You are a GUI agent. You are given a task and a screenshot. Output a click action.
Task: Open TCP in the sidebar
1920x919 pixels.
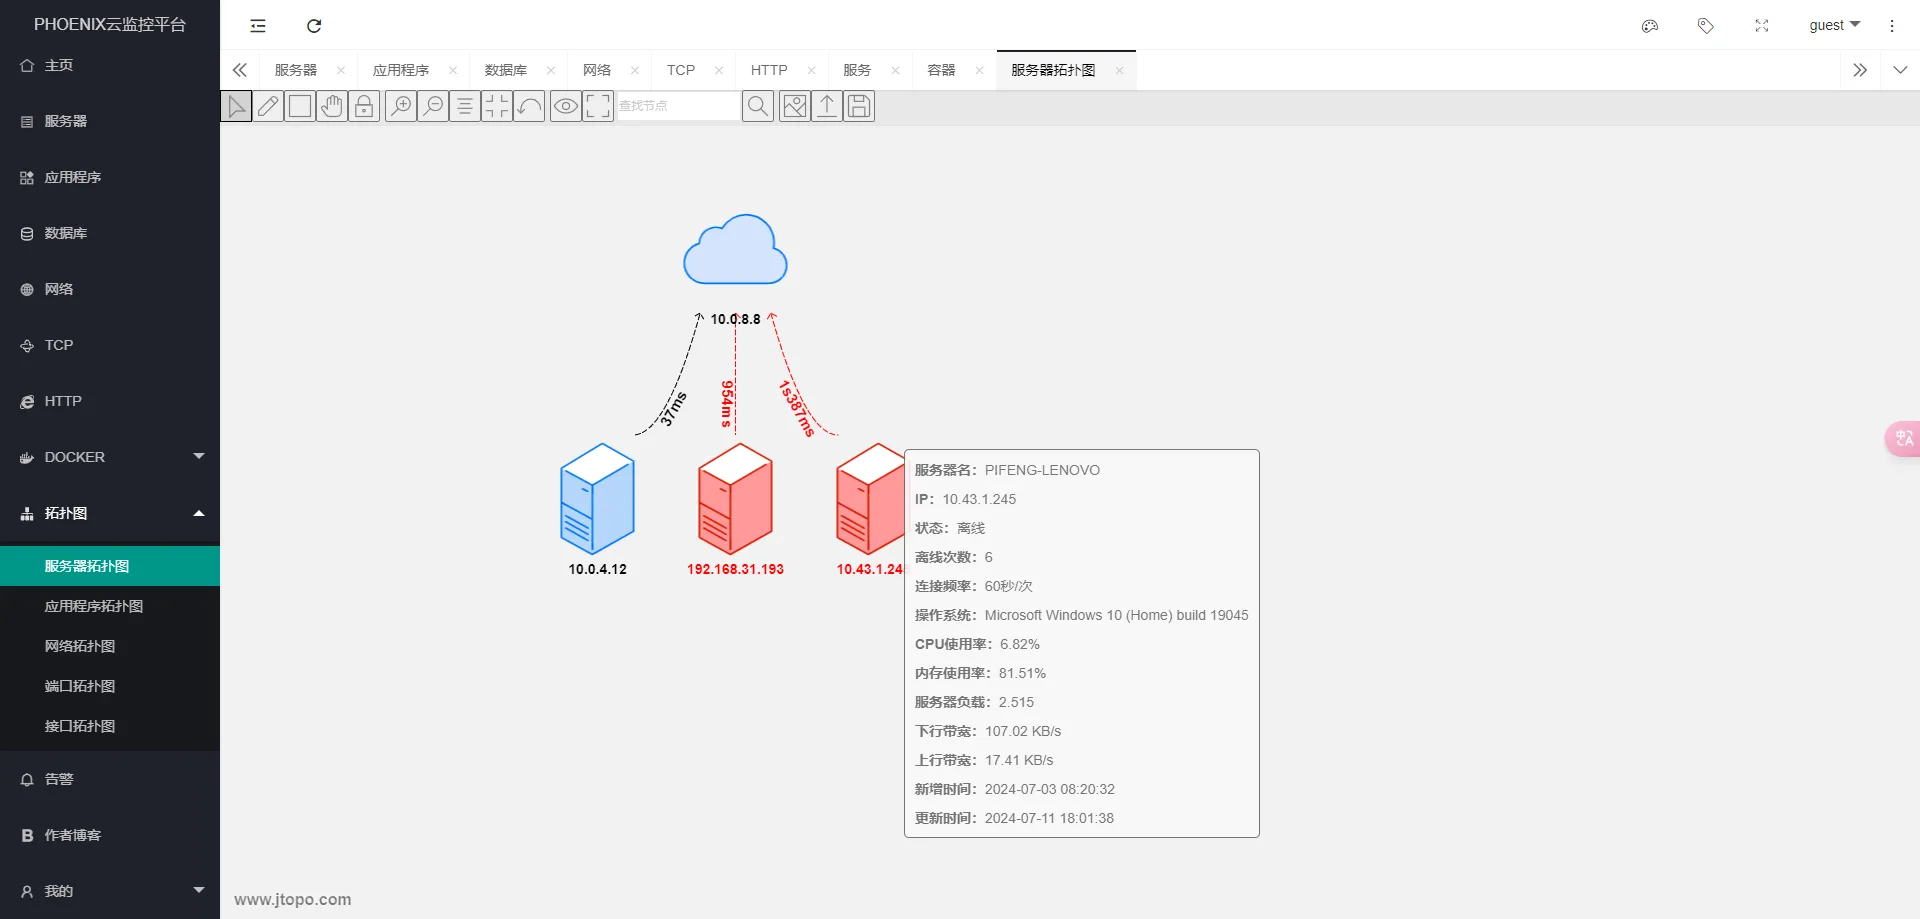[110, 345]
